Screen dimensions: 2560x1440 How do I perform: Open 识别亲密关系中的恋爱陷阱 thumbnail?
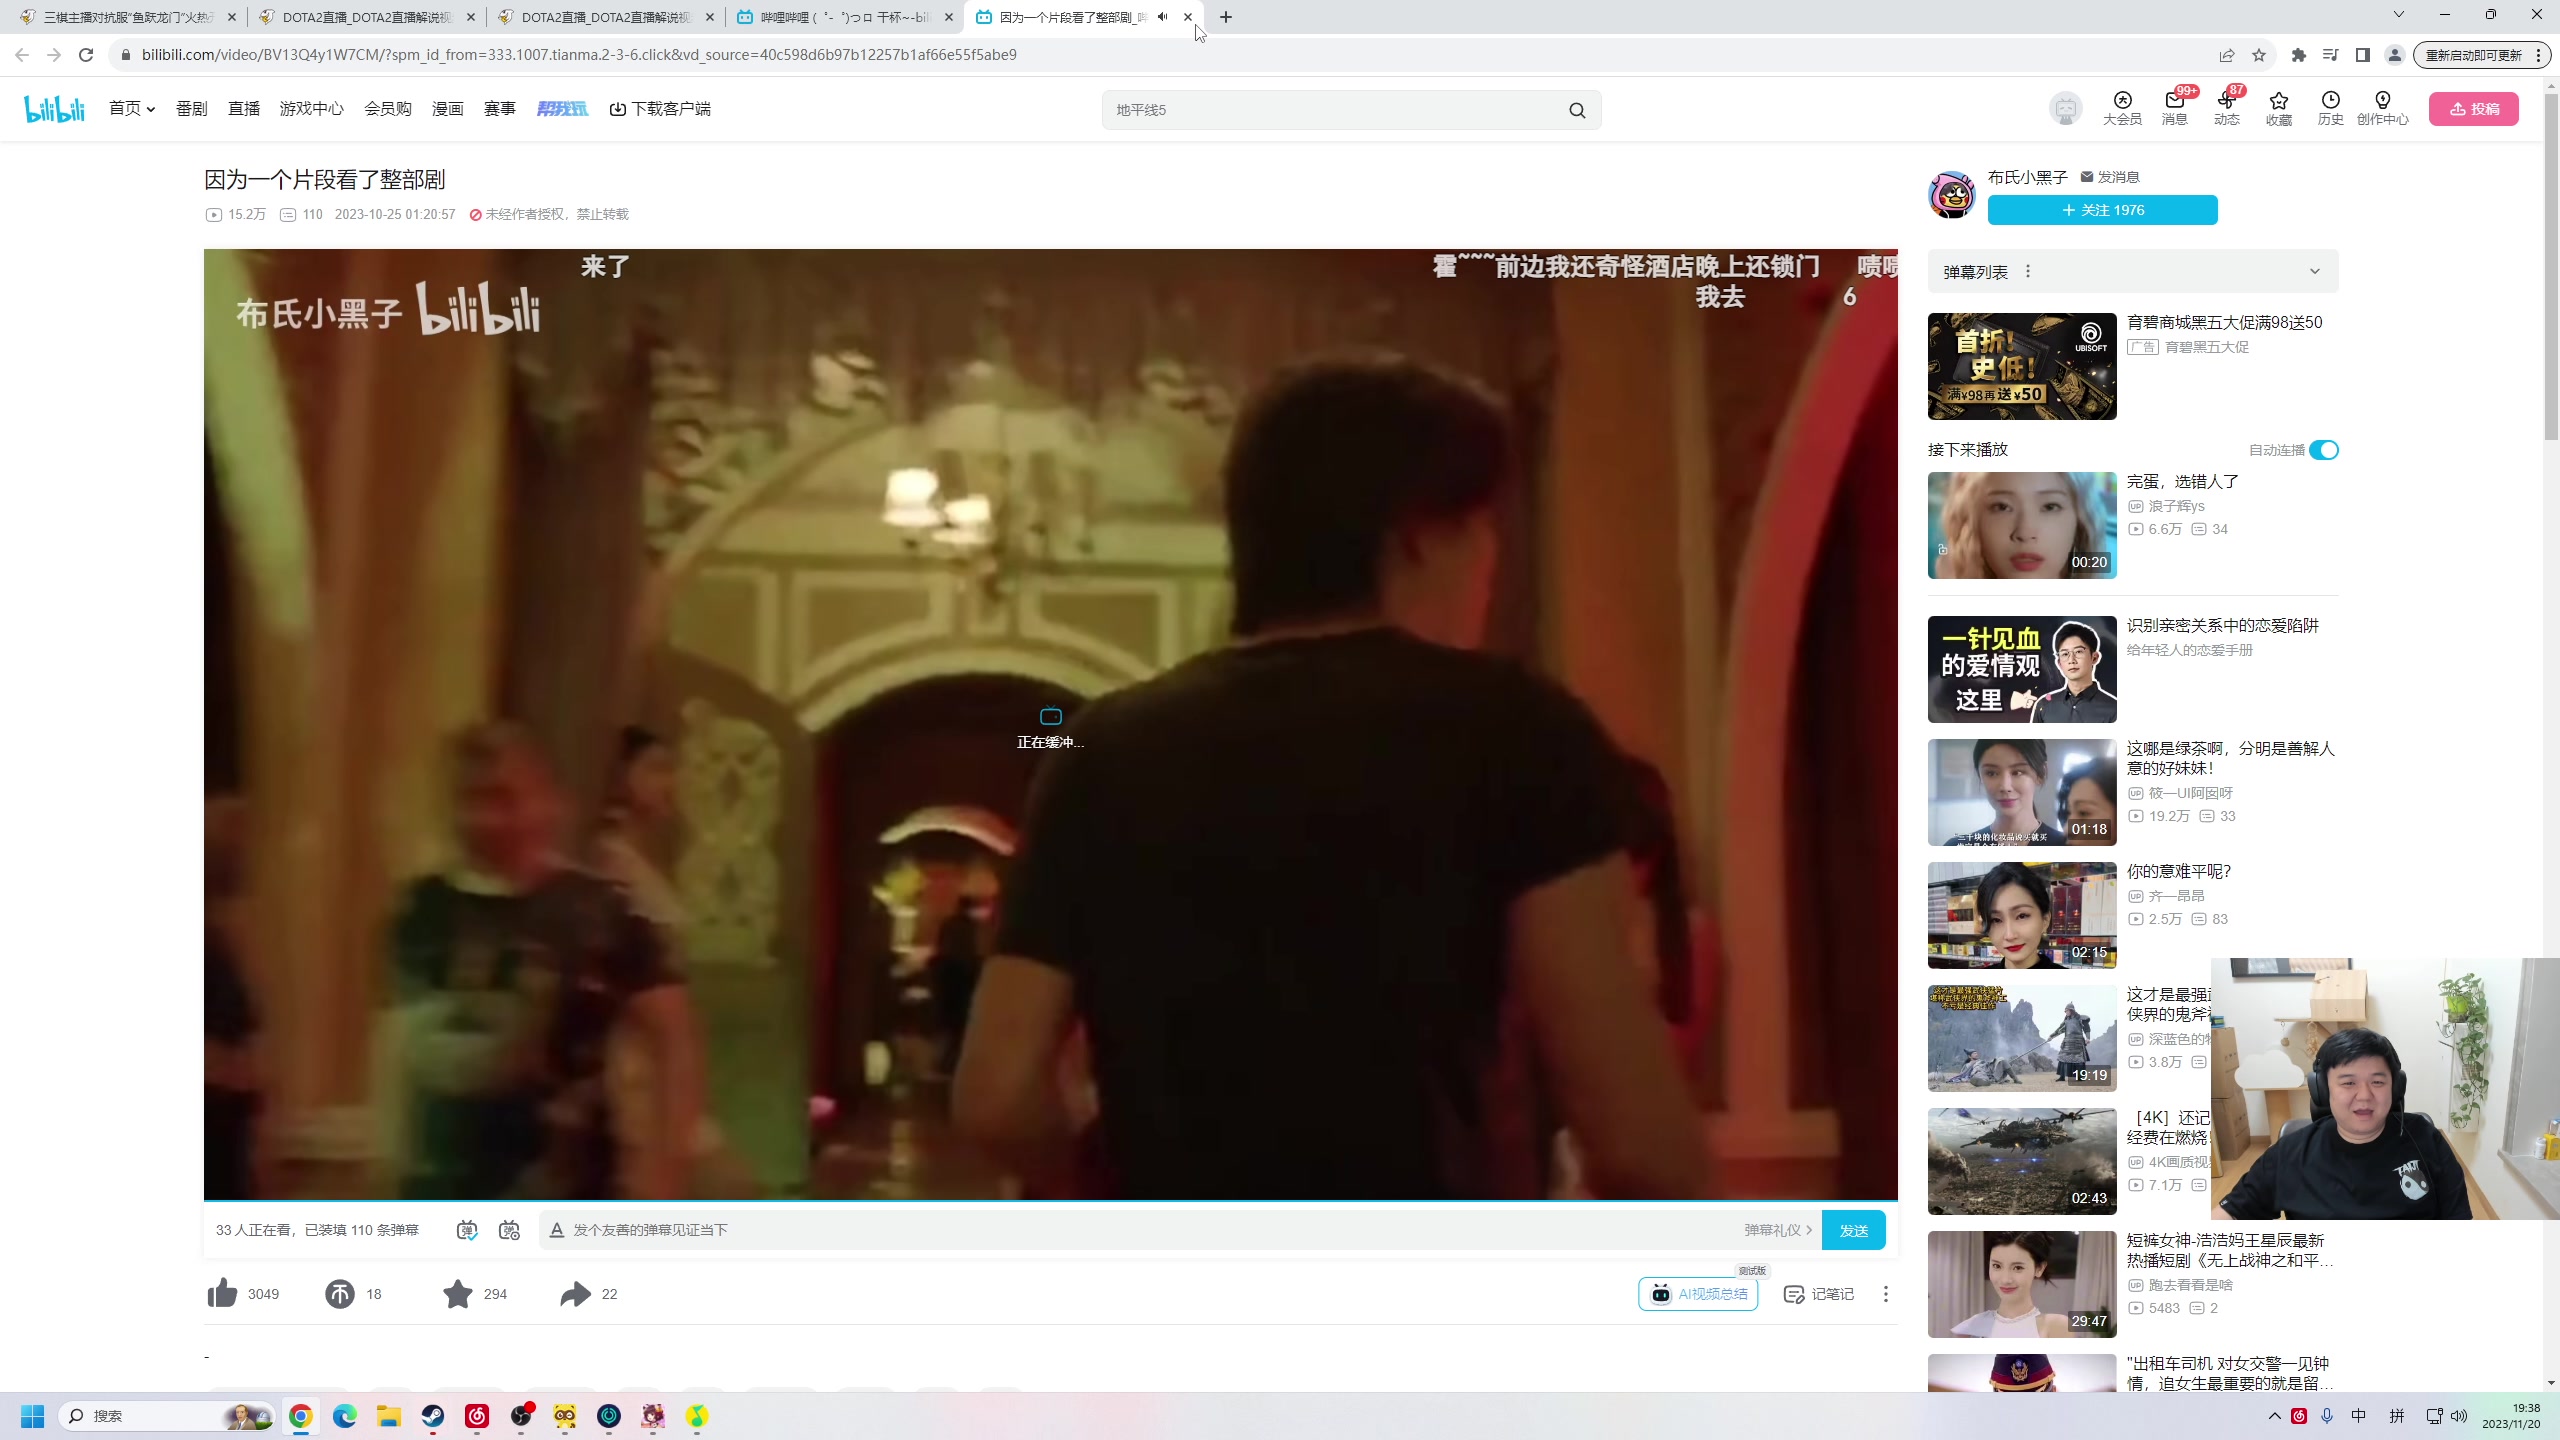[x=2022, y=669]
